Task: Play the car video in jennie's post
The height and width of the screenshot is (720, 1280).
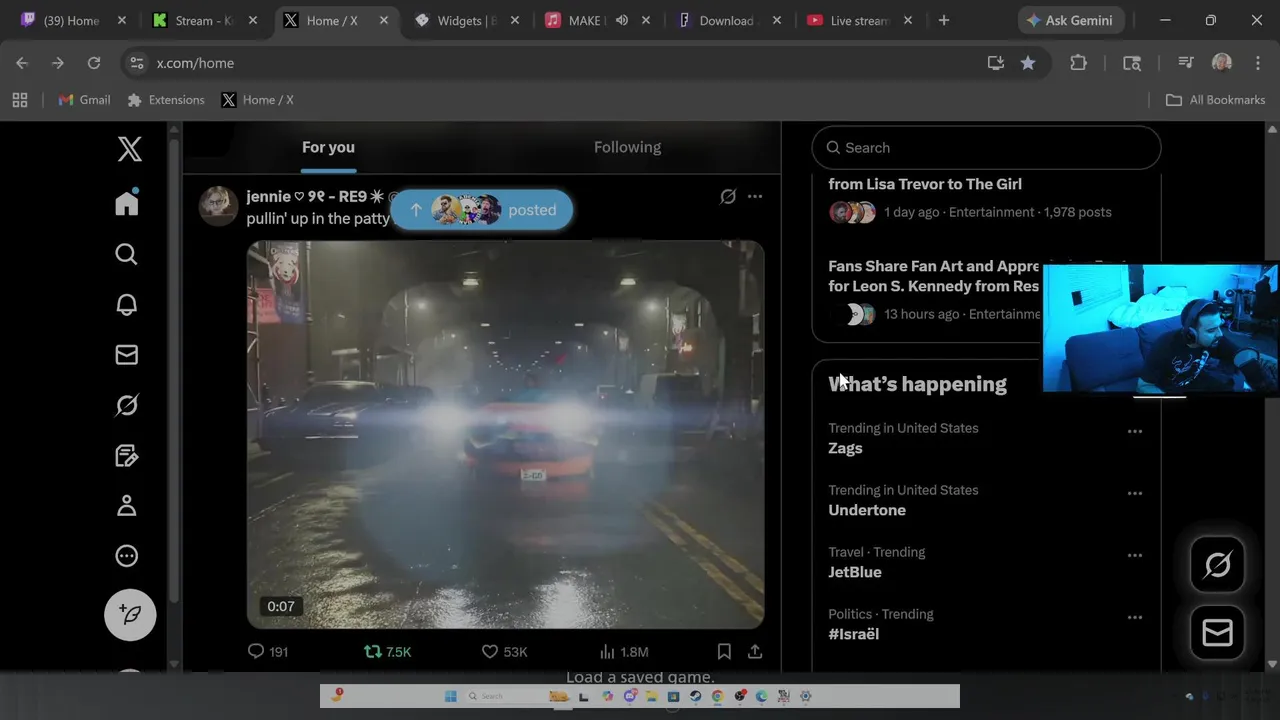Action: pyautogui.click(x=505, y=435)
